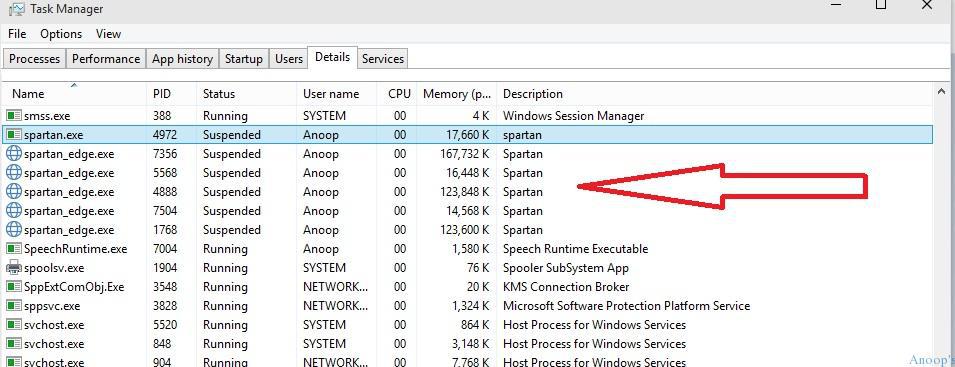Click Microsoft Software Protection Platform Service text

[x=627, y=306]
